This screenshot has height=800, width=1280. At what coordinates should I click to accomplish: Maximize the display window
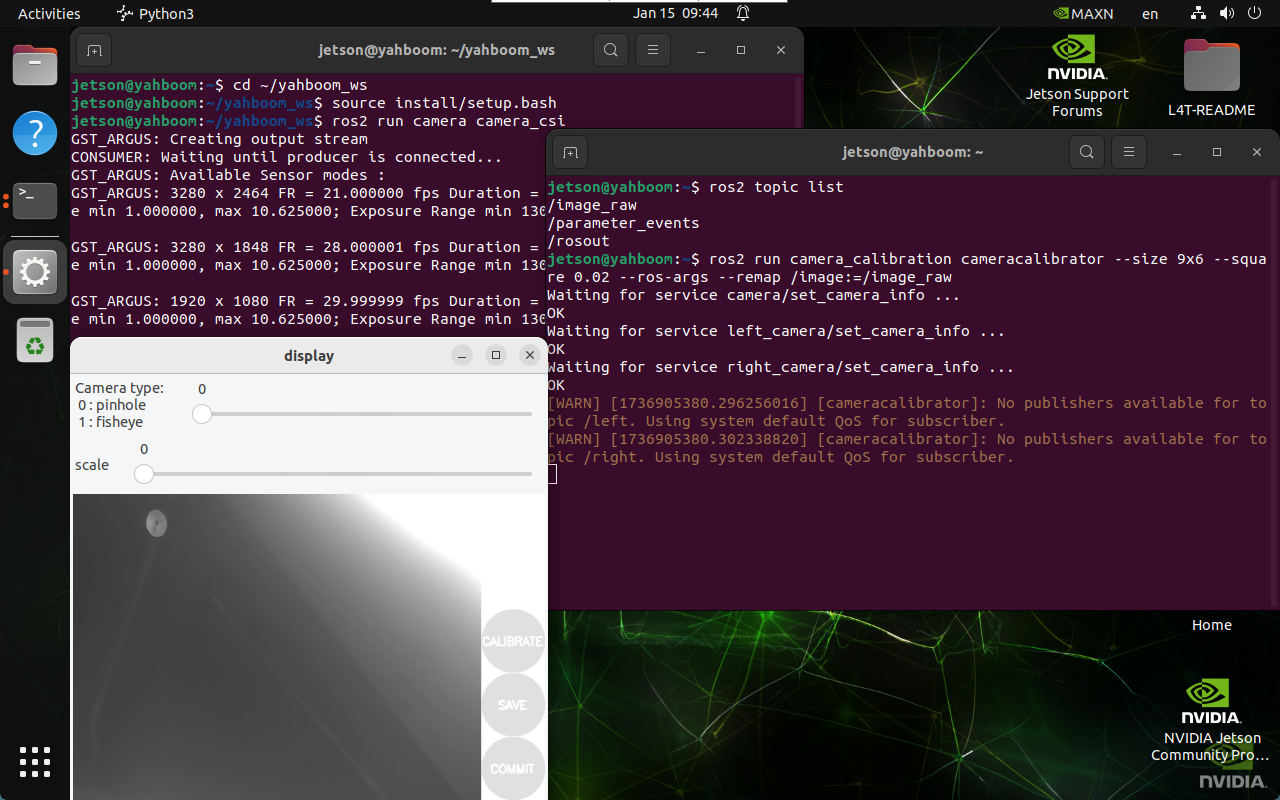pos(496,355)
